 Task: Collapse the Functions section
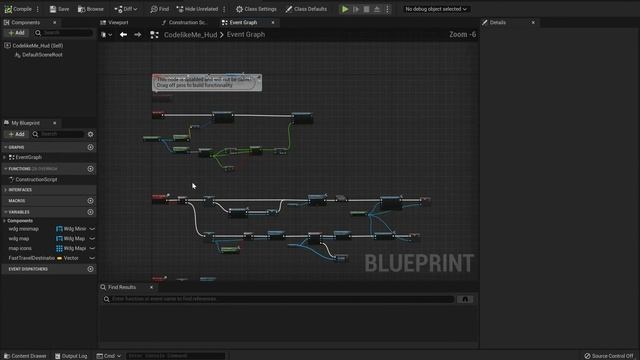pyautogui.click(x=6, y=169)
